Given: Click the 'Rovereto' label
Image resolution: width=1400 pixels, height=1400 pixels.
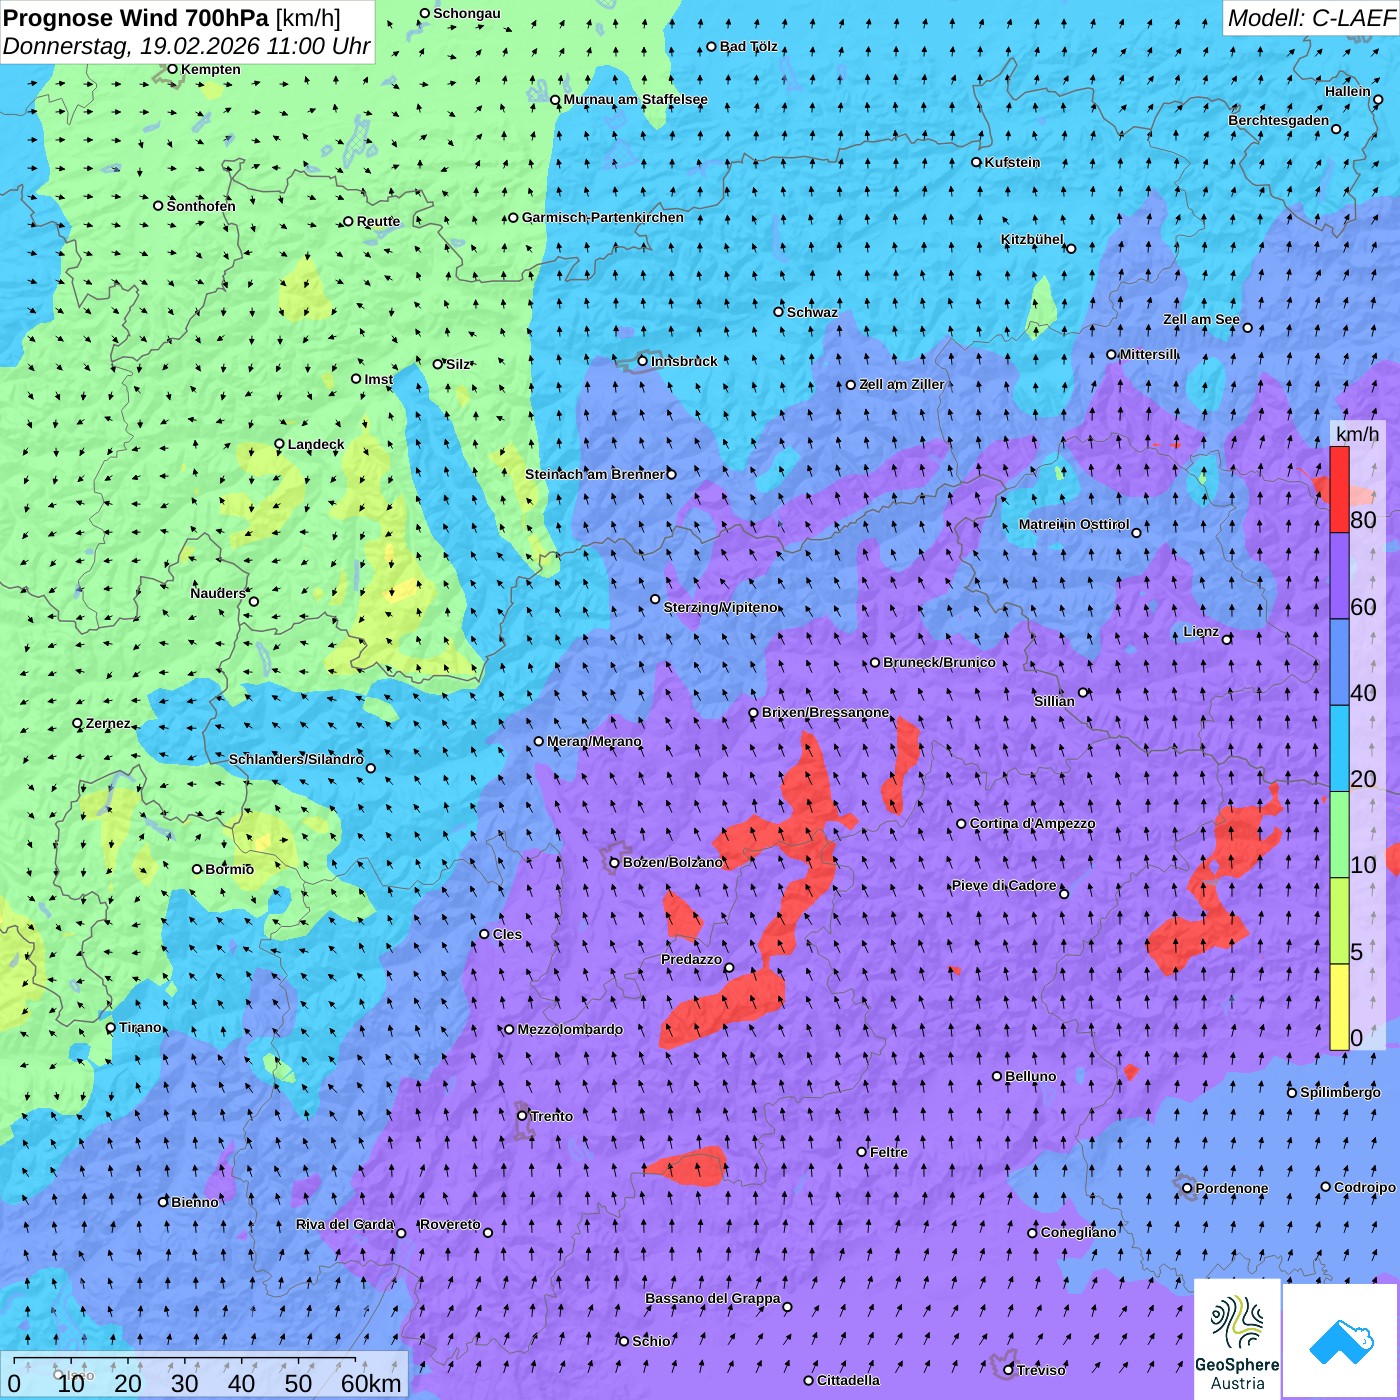Looking at the screenshot, I should click(450, 1224).
